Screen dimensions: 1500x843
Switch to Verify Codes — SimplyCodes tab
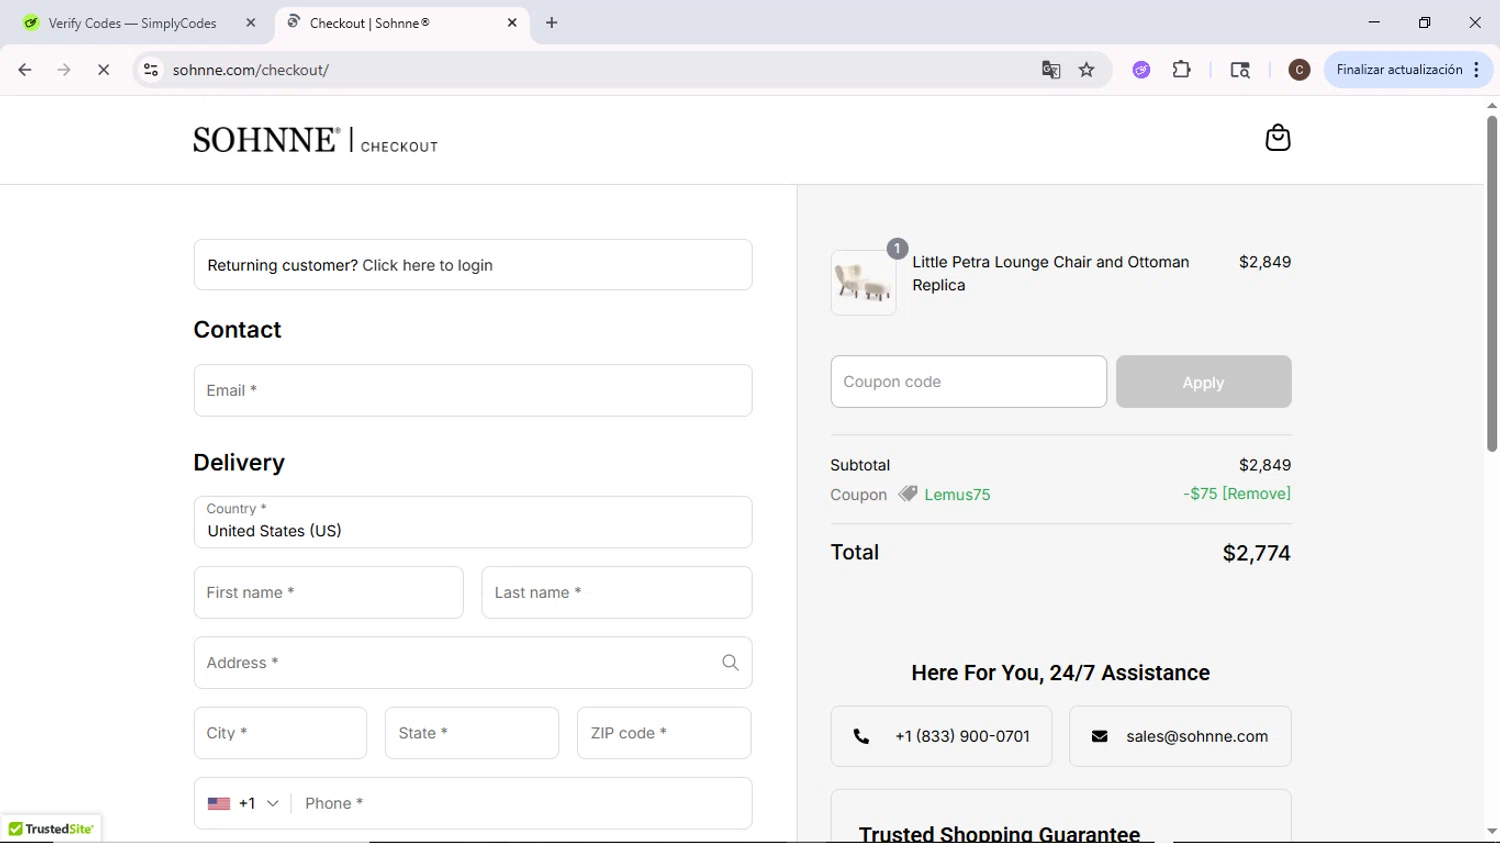133,23
